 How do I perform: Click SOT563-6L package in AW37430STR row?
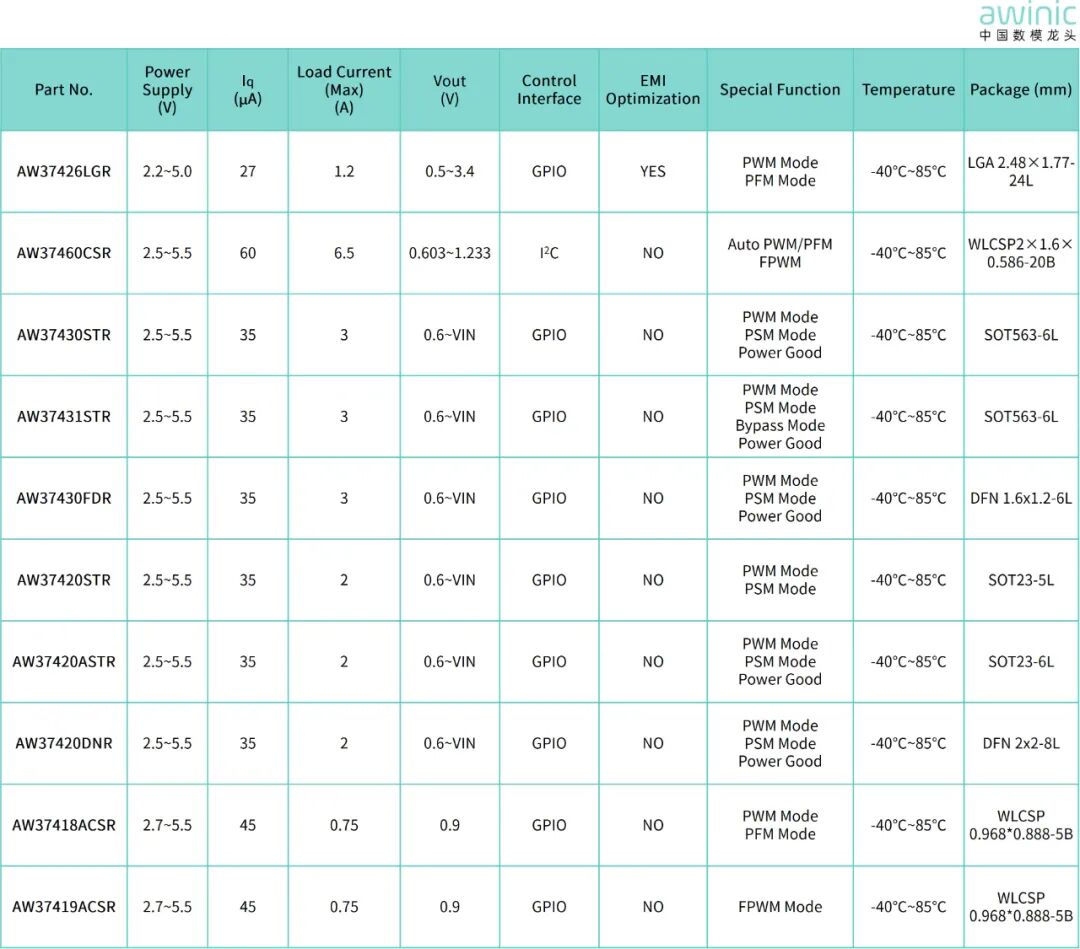tap(1021, 335)
